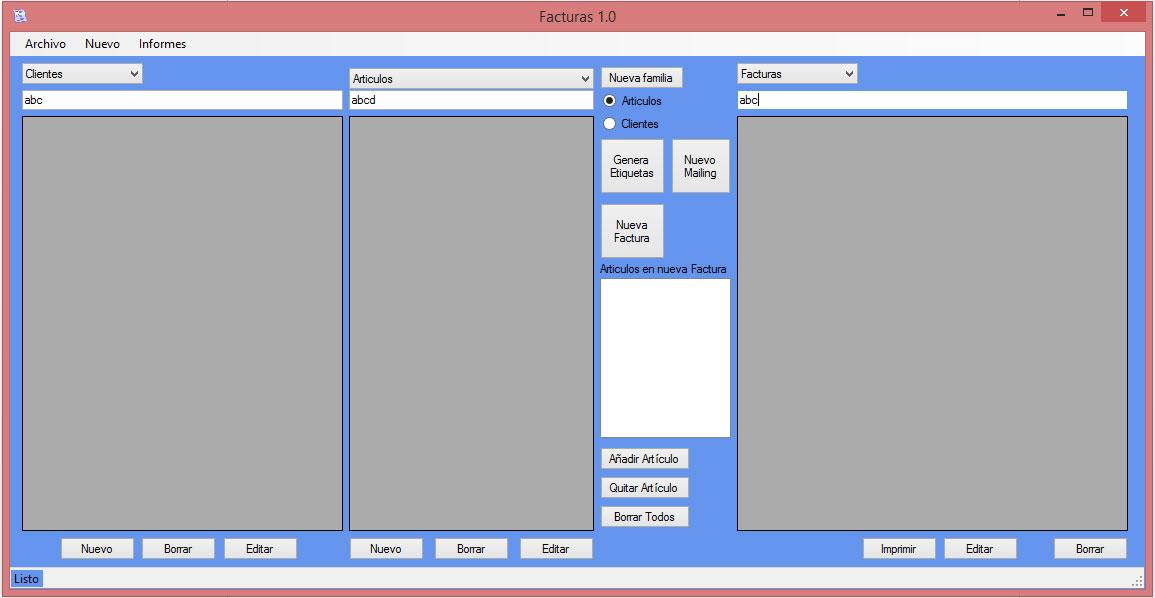
Task: Close the Facturas 1.0 window
Action: (1123, 13)
